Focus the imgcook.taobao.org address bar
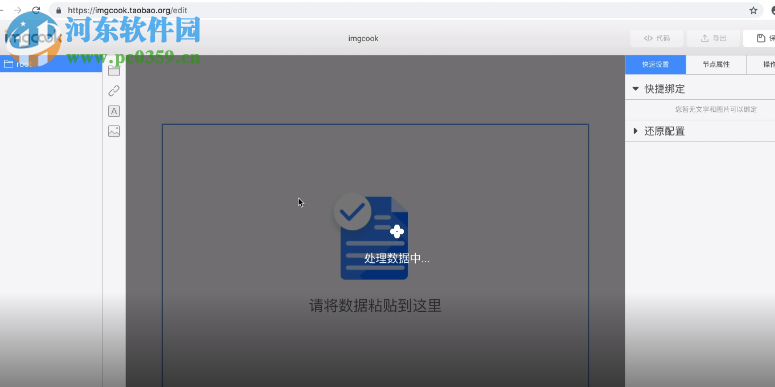 (x=405, y=10)
